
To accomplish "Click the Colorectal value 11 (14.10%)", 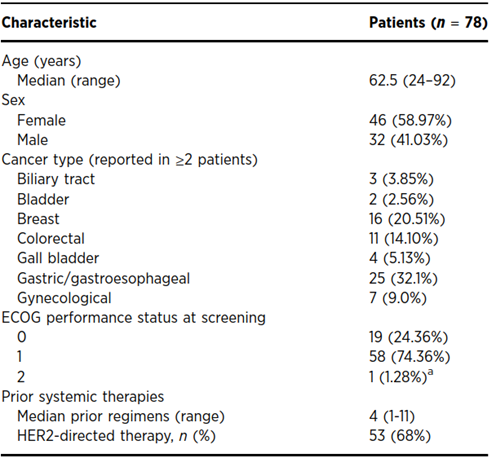I will [404, 238].
